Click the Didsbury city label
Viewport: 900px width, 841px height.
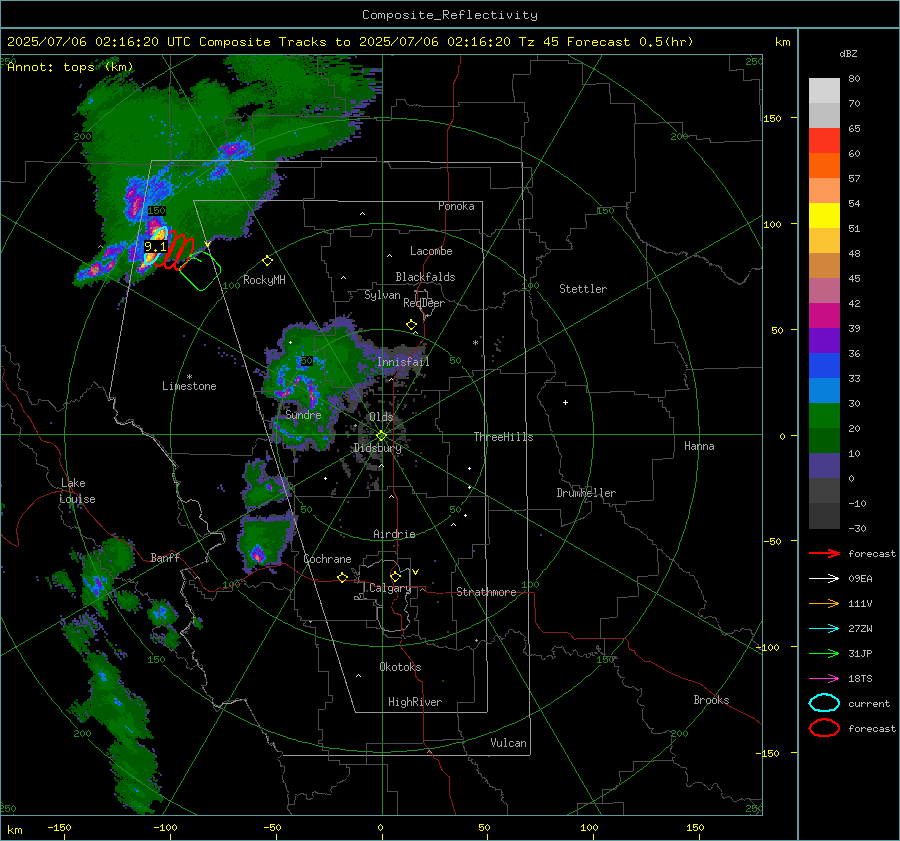[378, 448]
